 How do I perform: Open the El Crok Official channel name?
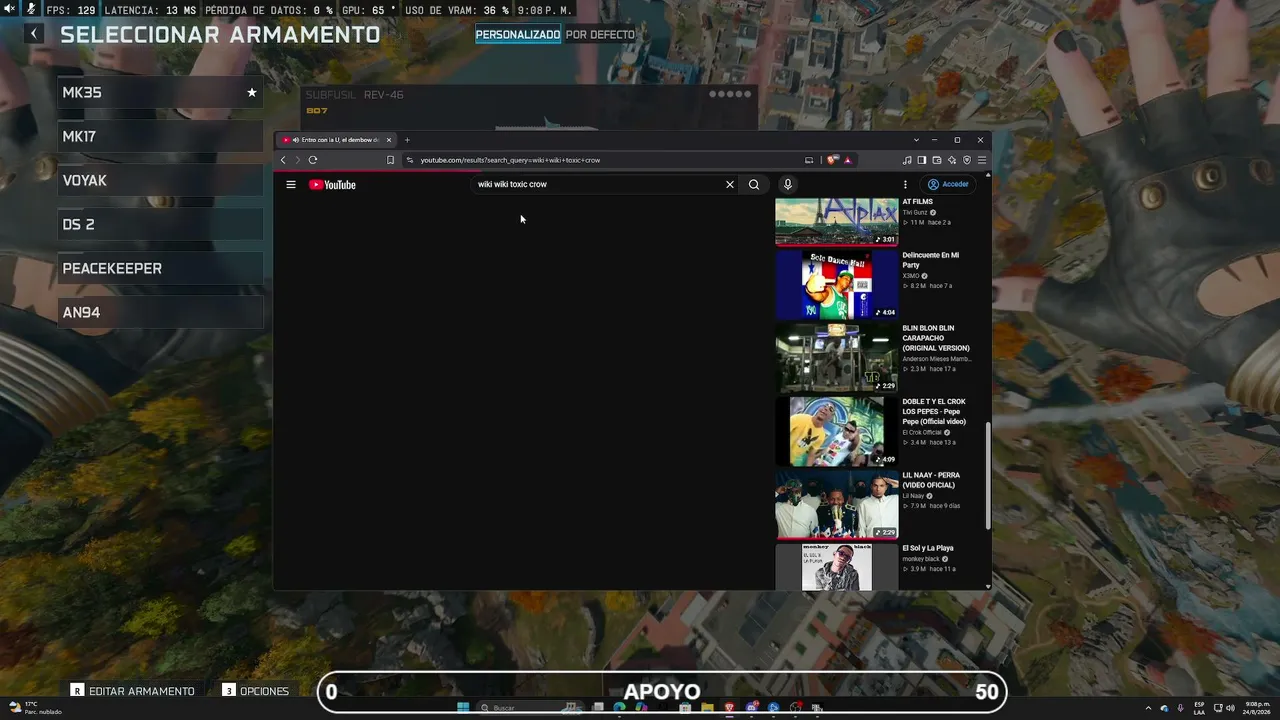922,432
